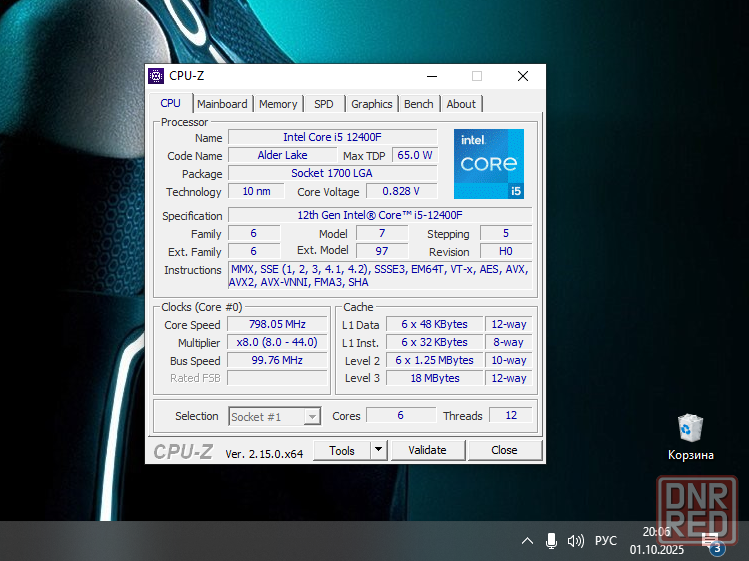Open the notification center icon

pos(712,541)
